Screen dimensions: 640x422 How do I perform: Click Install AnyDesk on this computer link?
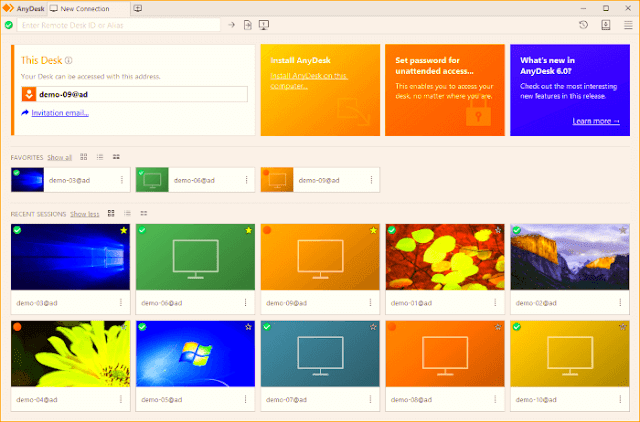point(309,81)
